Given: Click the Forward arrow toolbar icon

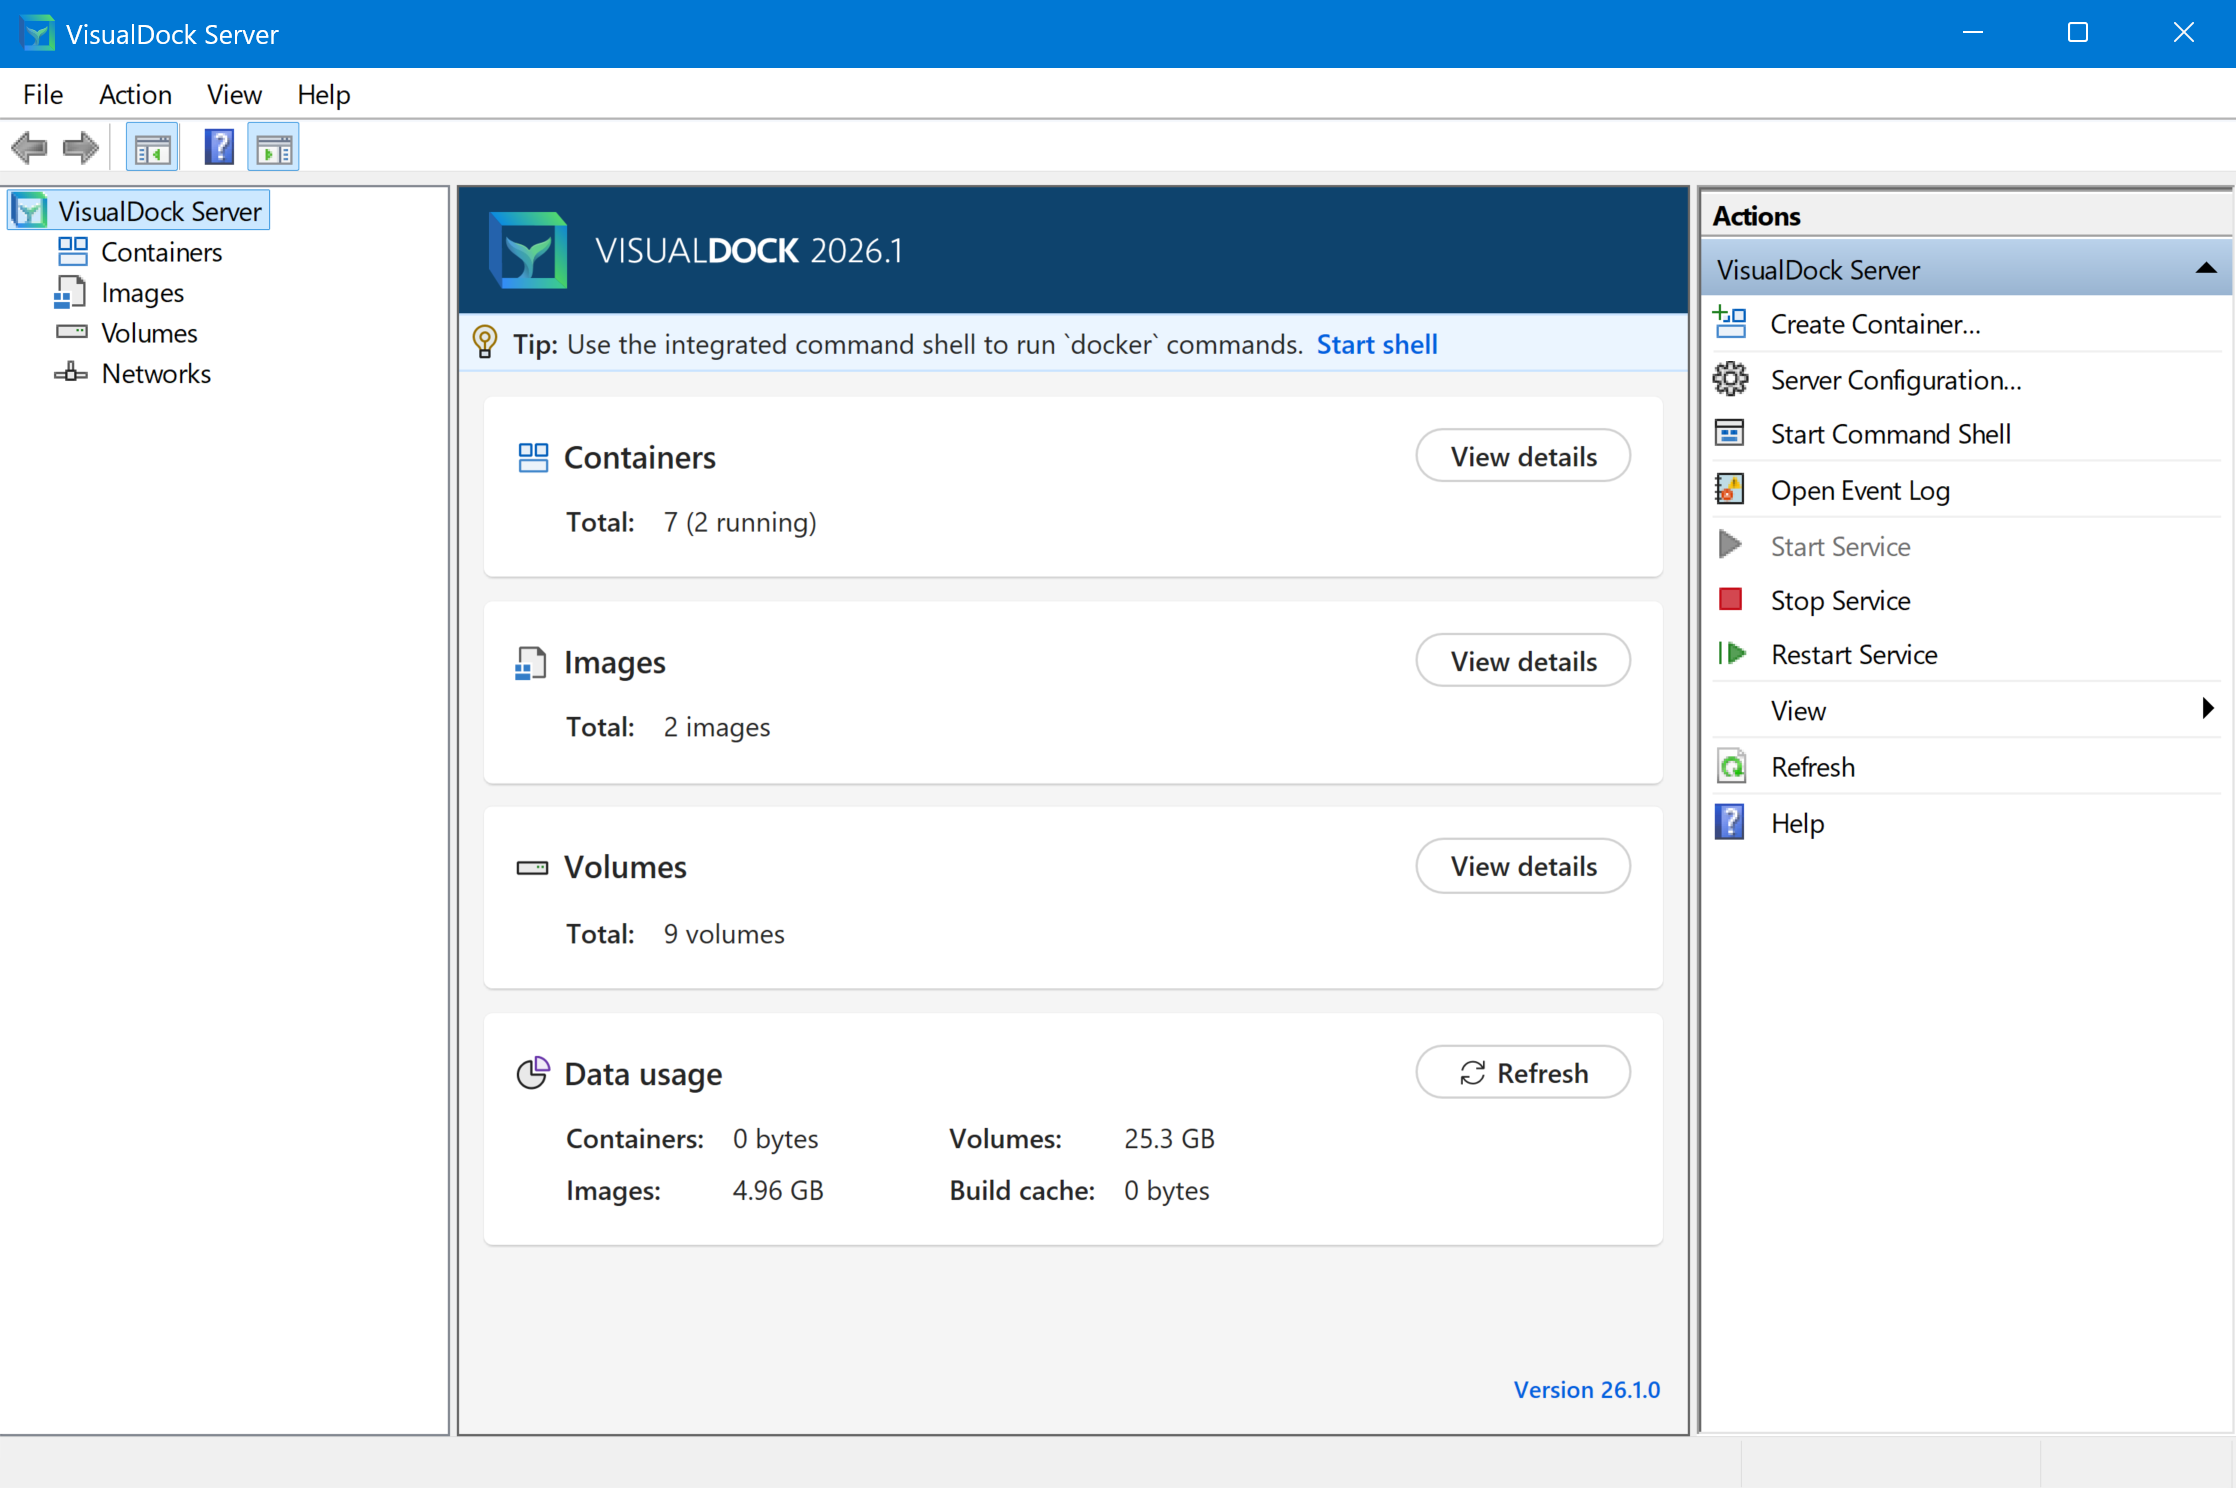Looking at the screenshot, I should pos(81,148).
